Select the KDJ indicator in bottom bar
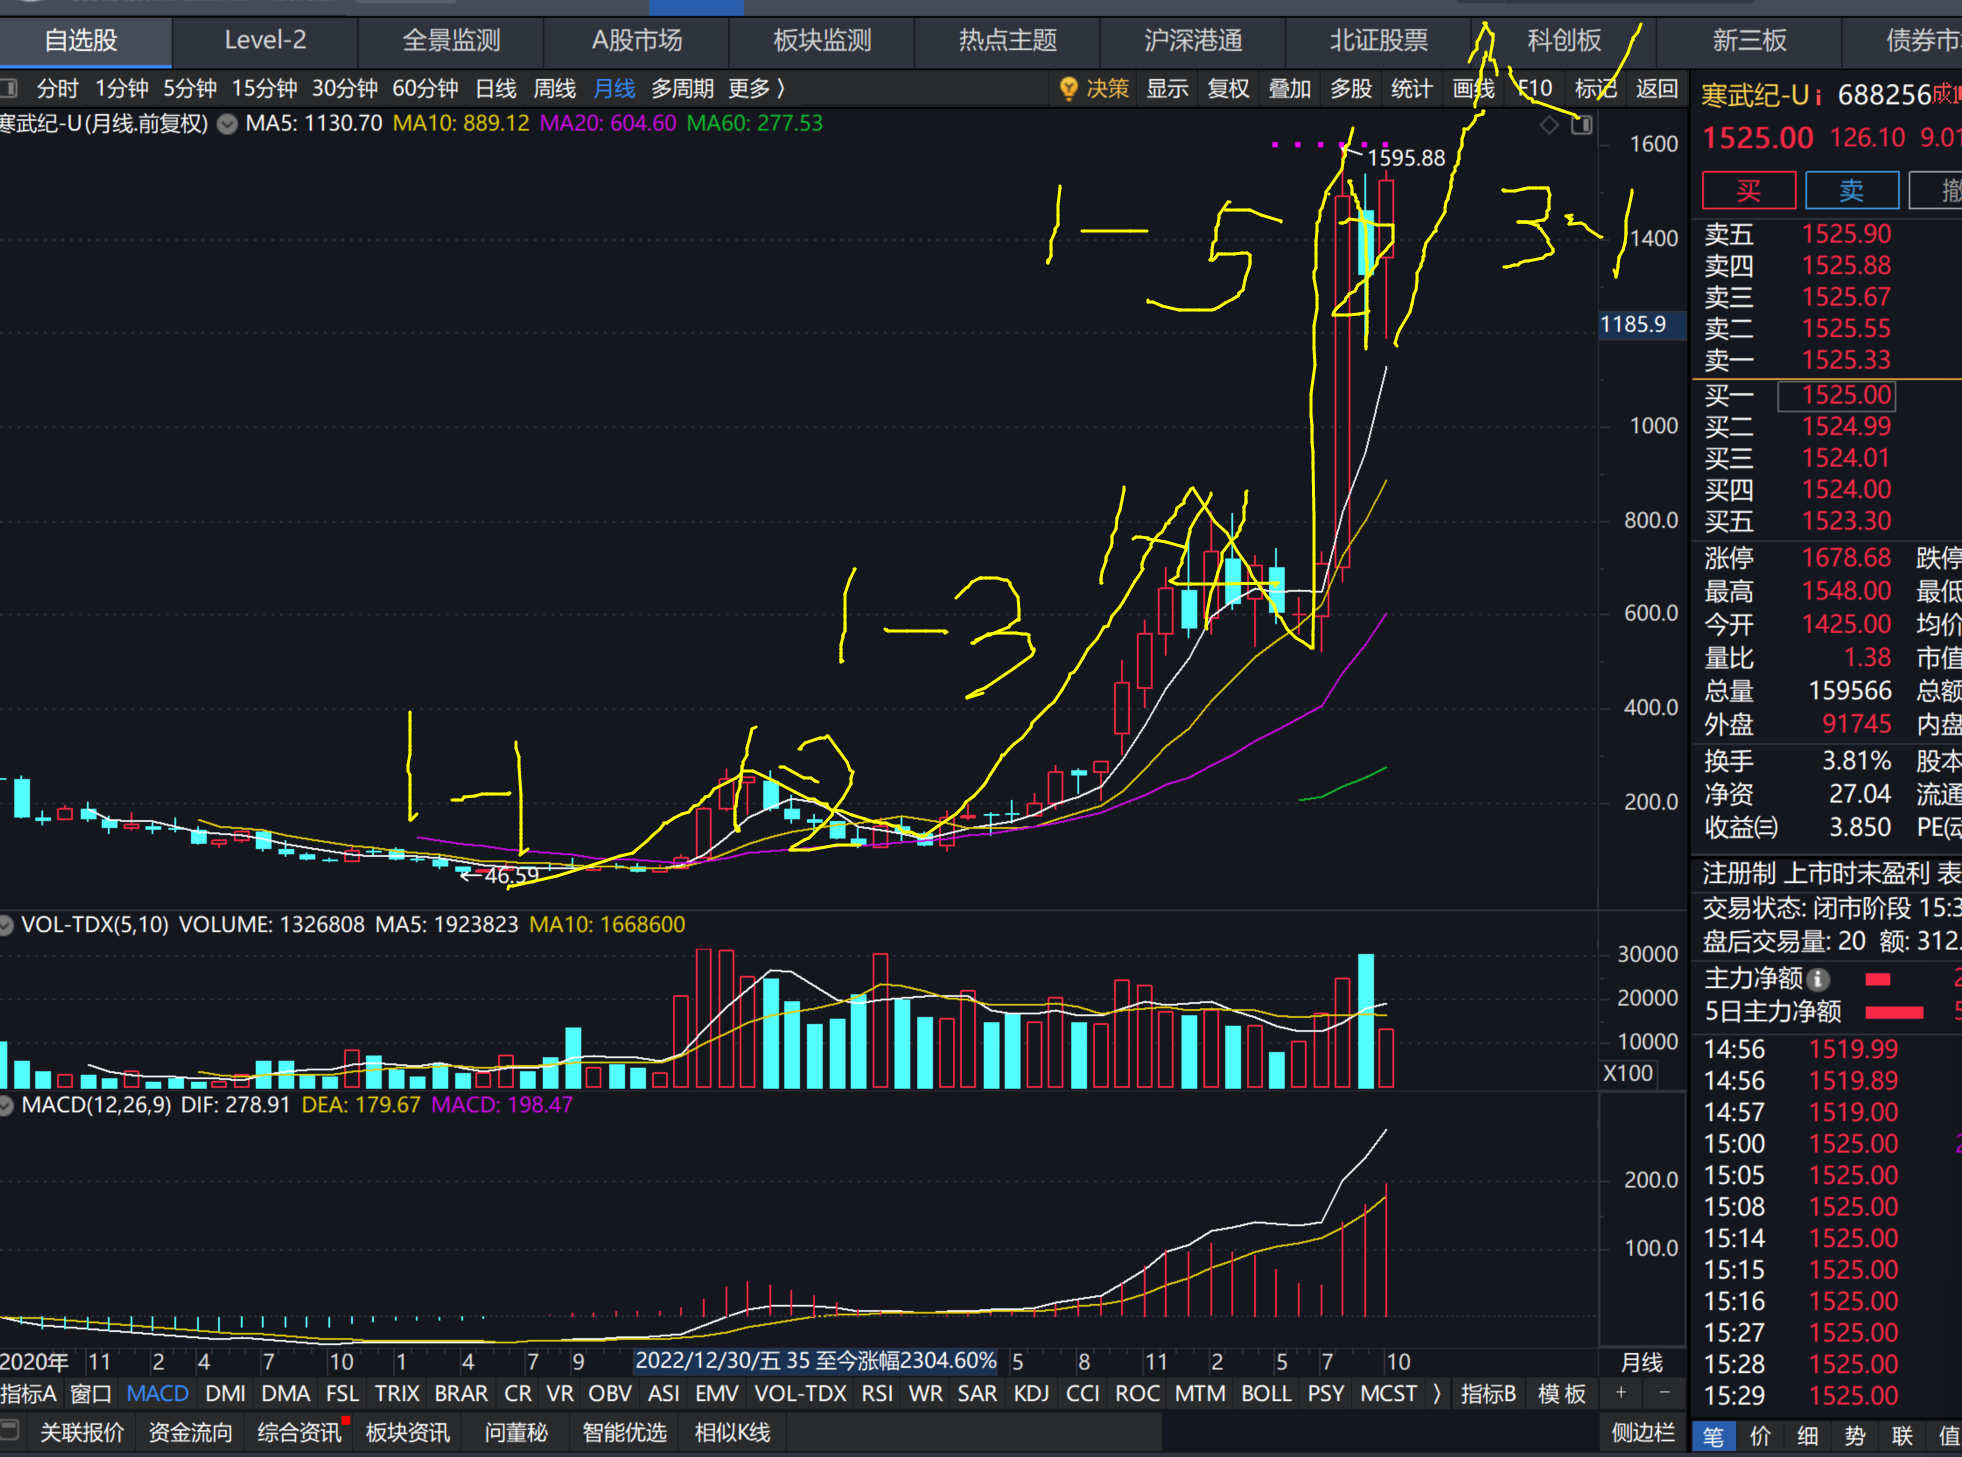The height and width of the screenshot is (1457, 1962). pyautogui.click(x=1031, y=1393)
